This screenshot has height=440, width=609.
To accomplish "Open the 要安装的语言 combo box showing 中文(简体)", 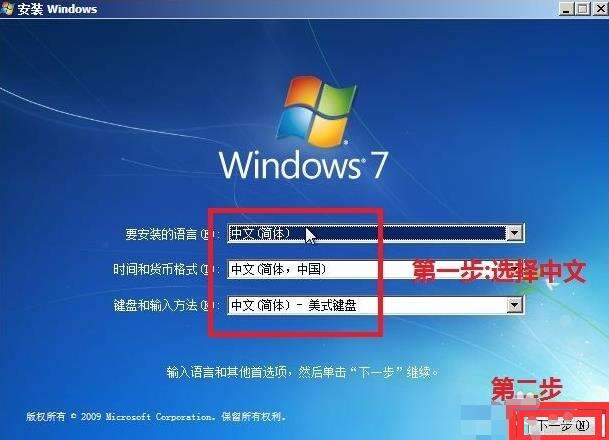I will pyautogui.click(x=376, y=233).
